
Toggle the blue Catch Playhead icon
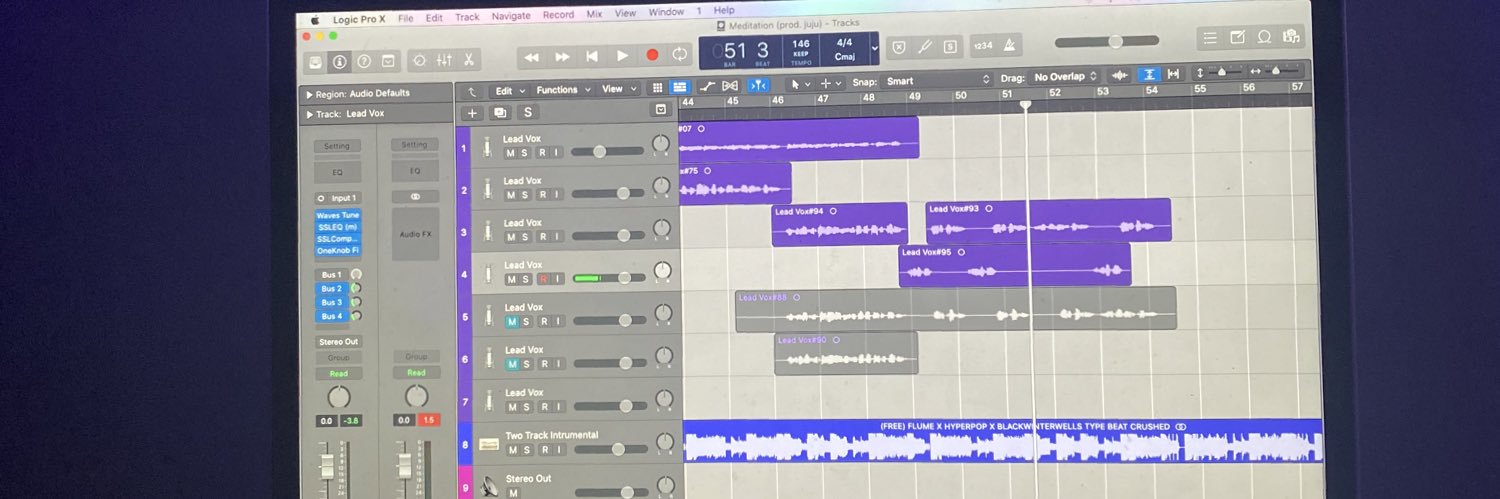tap(759, 85)
